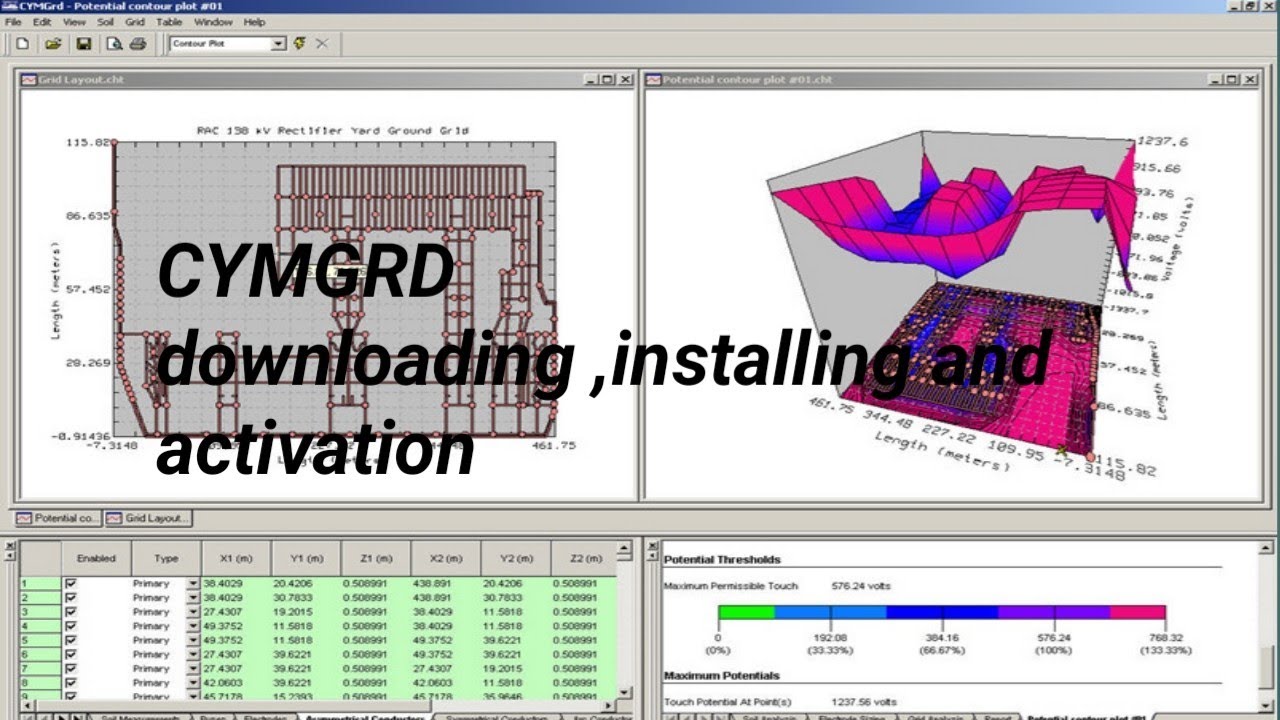
Task: Click the Save floppy disk icon
Action: (84, 44)
